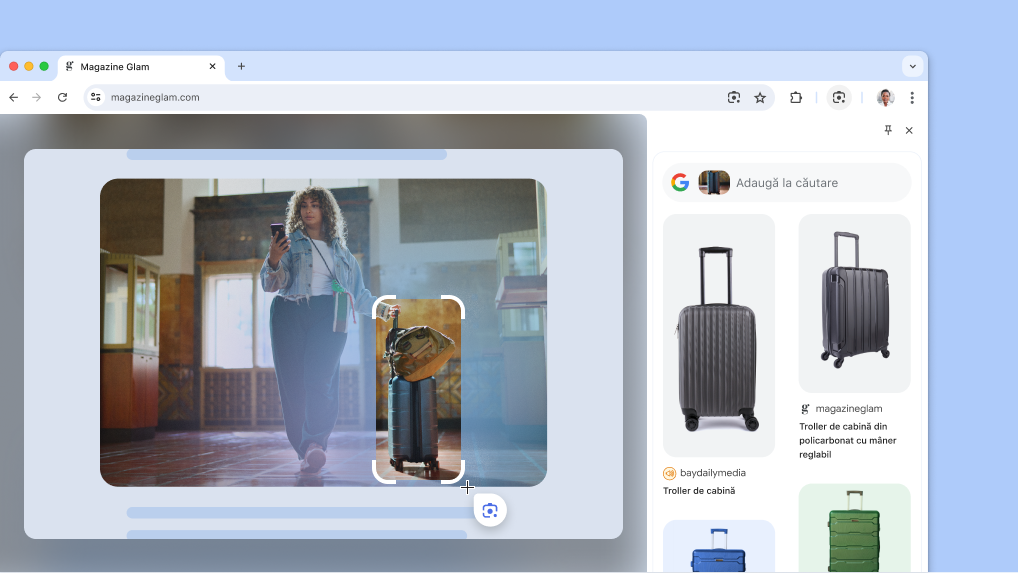Close the Magazine Glam tab
1018x573 pixels.
point(212,66)
